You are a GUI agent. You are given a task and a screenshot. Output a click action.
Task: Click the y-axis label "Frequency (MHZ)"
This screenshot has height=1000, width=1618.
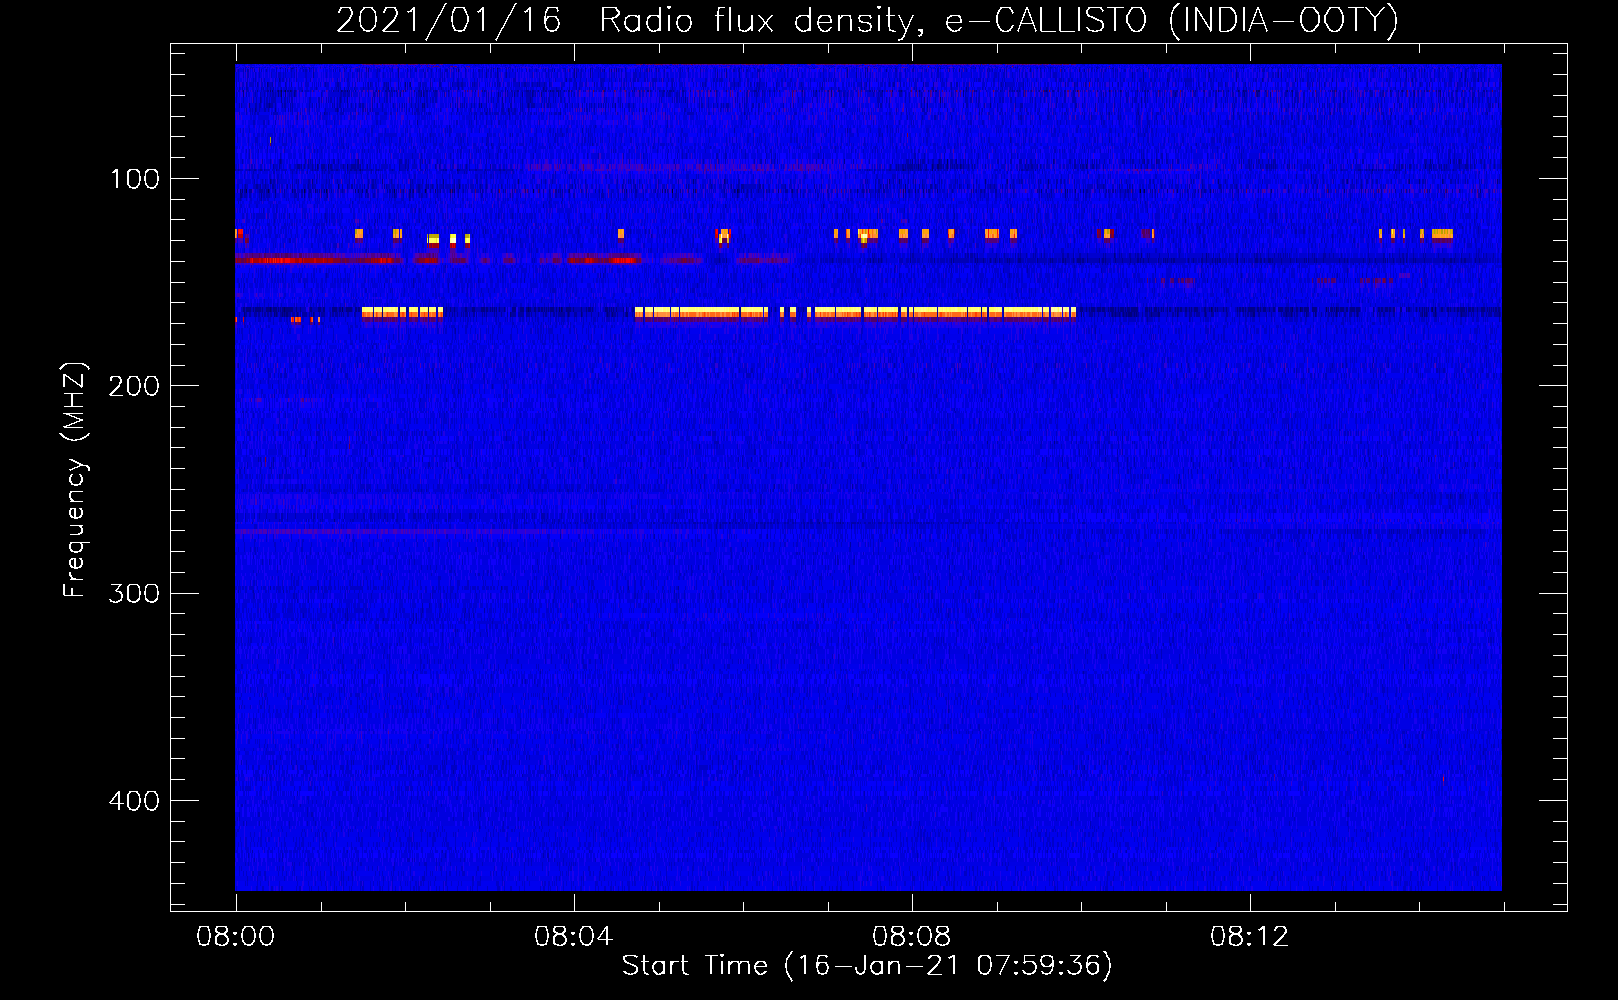pyautogui.click(x=75, y=480)
